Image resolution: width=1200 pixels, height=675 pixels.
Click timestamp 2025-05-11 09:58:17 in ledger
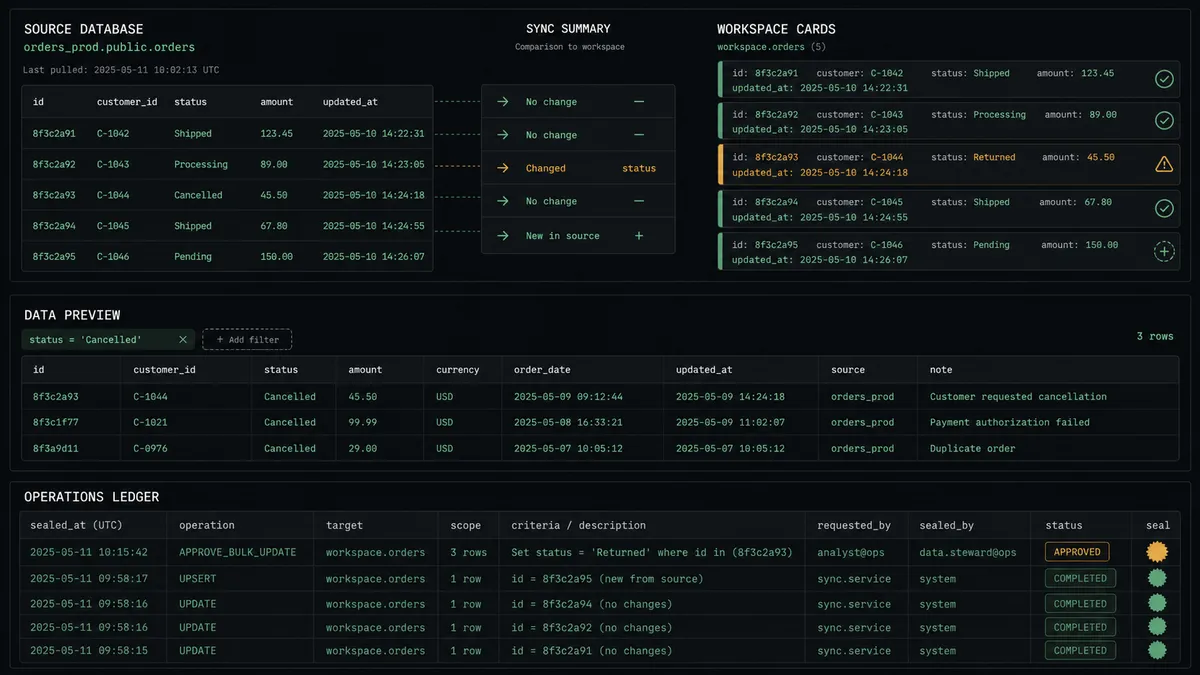(89, 578)
